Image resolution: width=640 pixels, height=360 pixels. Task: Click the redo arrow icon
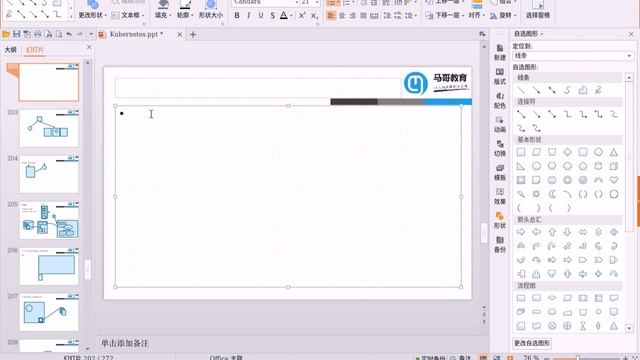coord(80,34)
